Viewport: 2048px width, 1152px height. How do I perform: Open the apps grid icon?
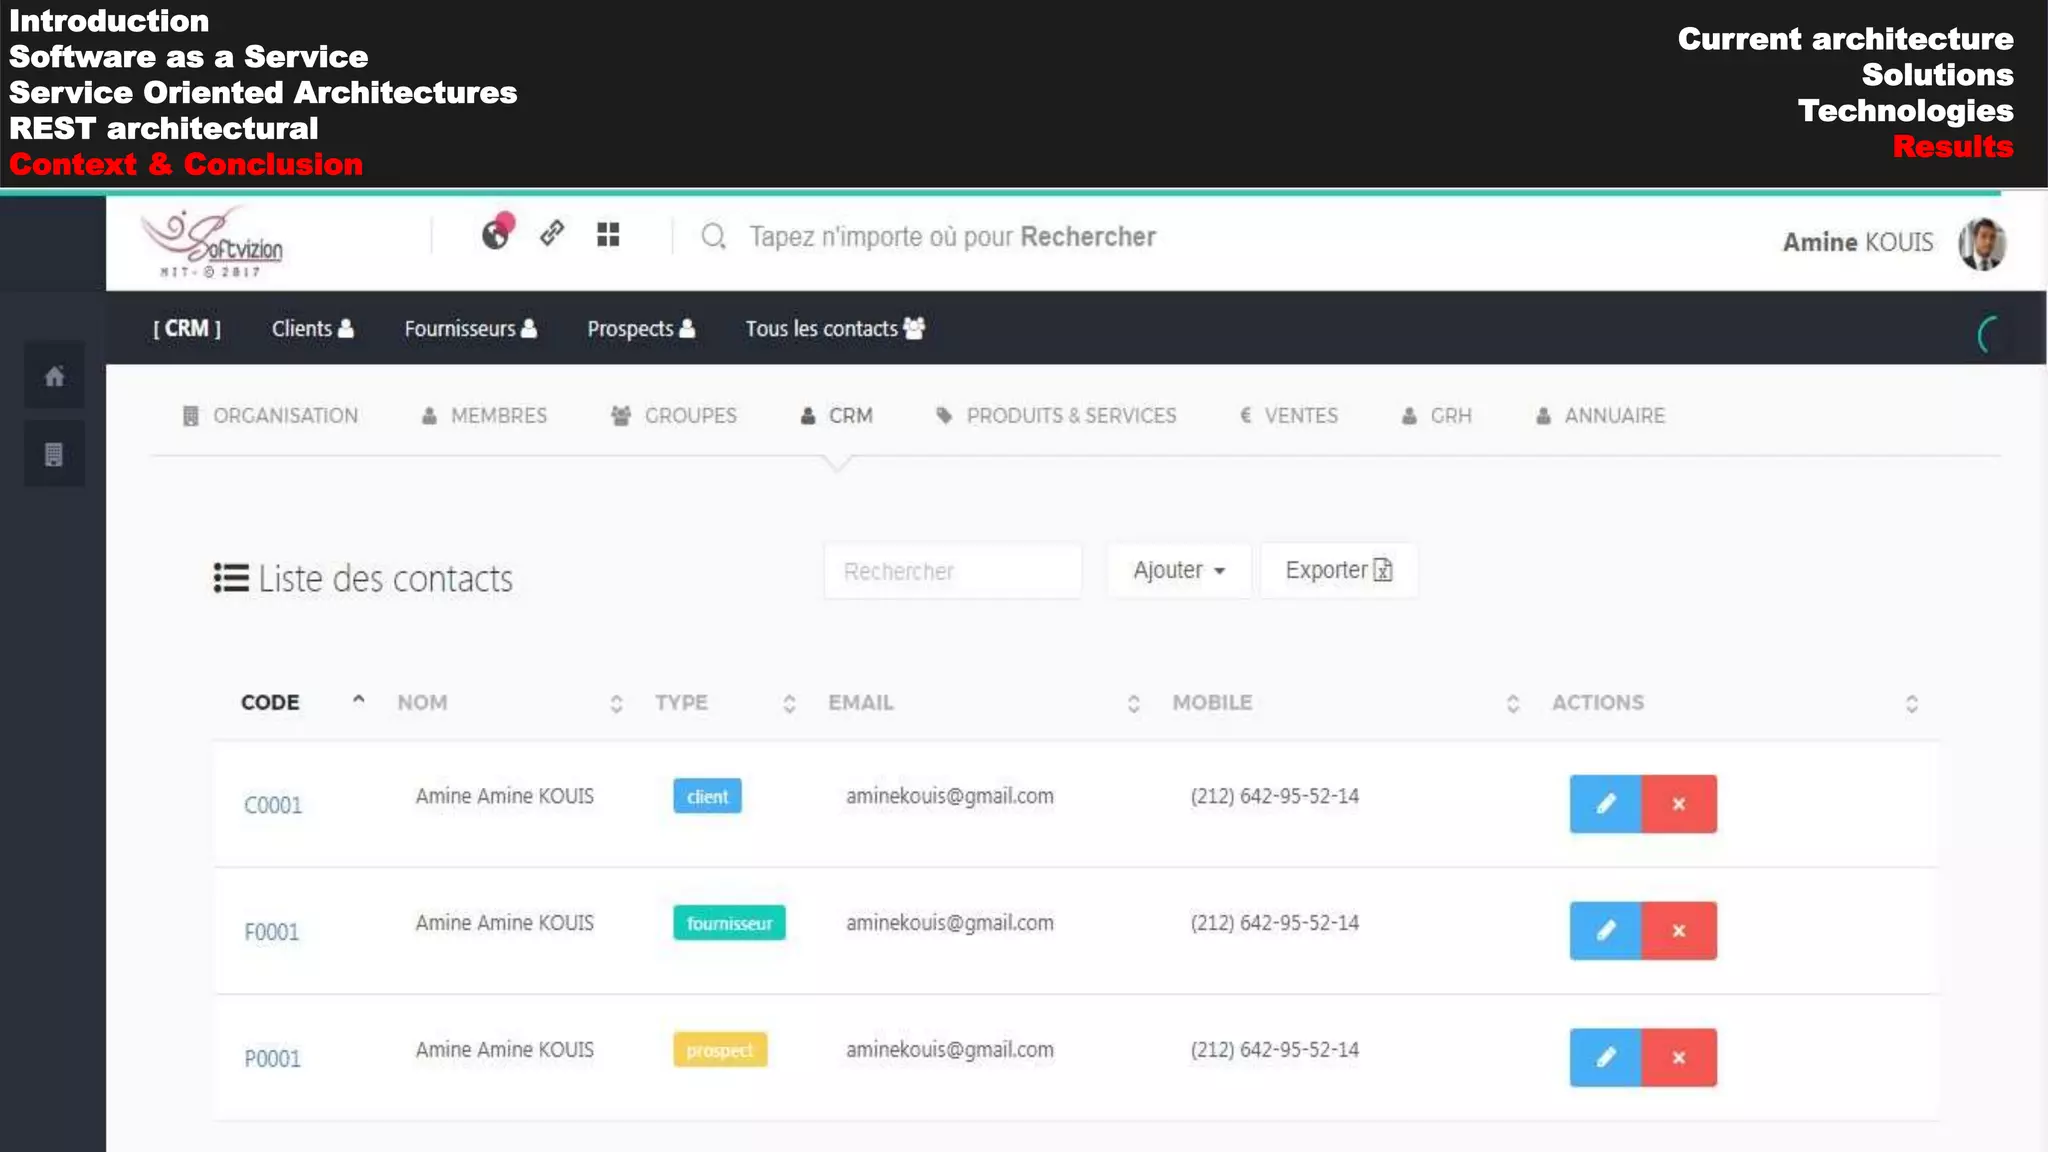click(608, 234)
